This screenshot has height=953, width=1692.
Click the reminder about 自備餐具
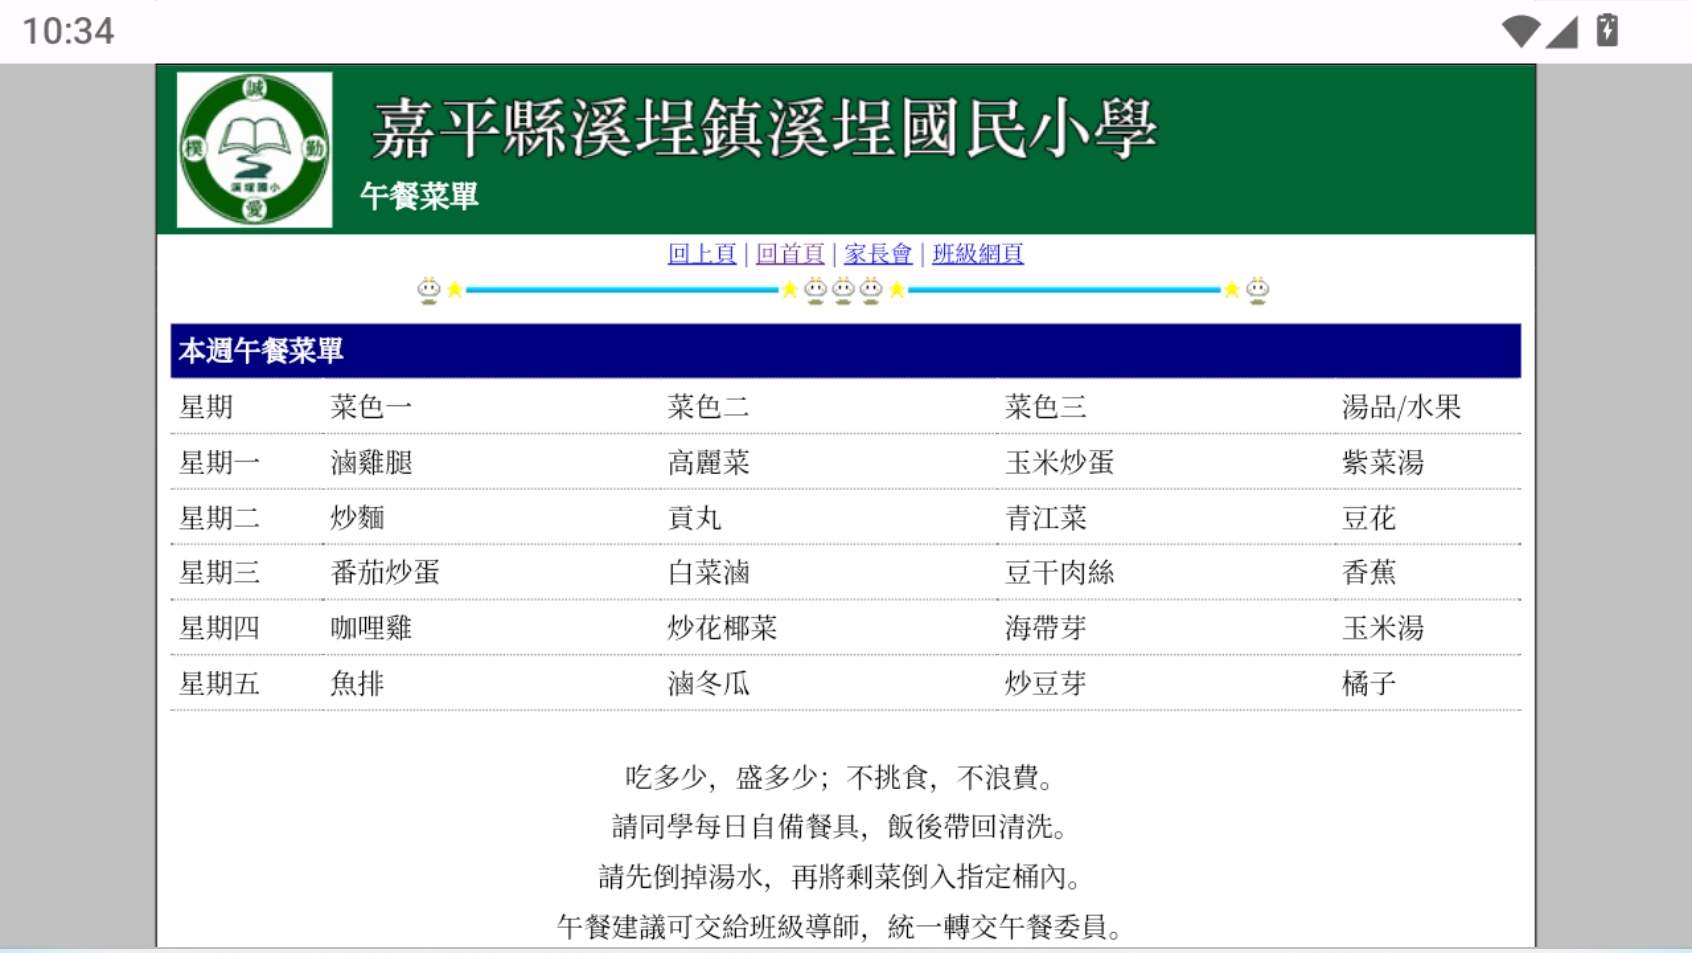839,827
